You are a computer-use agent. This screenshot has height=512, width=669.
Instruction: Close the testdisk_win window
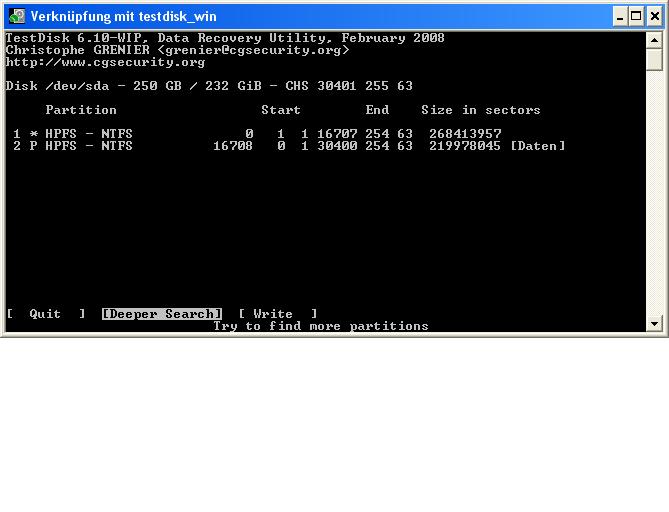click(654, 17)
